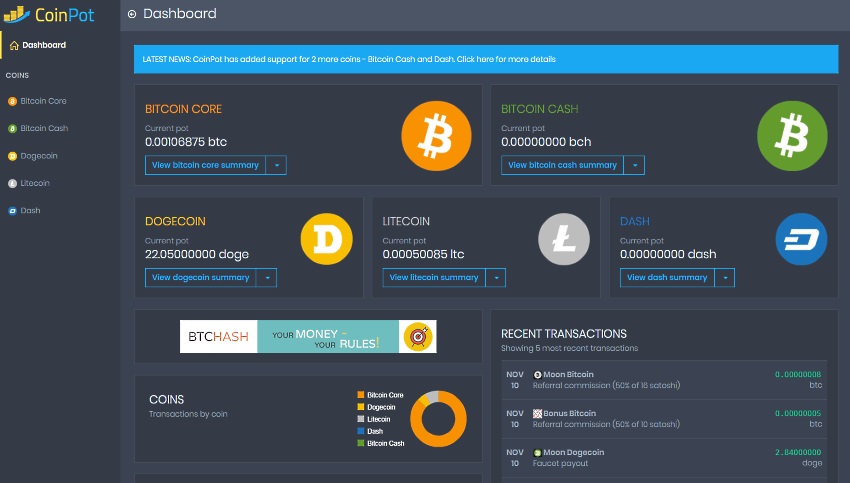Click the coins donut chart
The width and height of the screenshot is (850, 483).
tap(438, 418)
